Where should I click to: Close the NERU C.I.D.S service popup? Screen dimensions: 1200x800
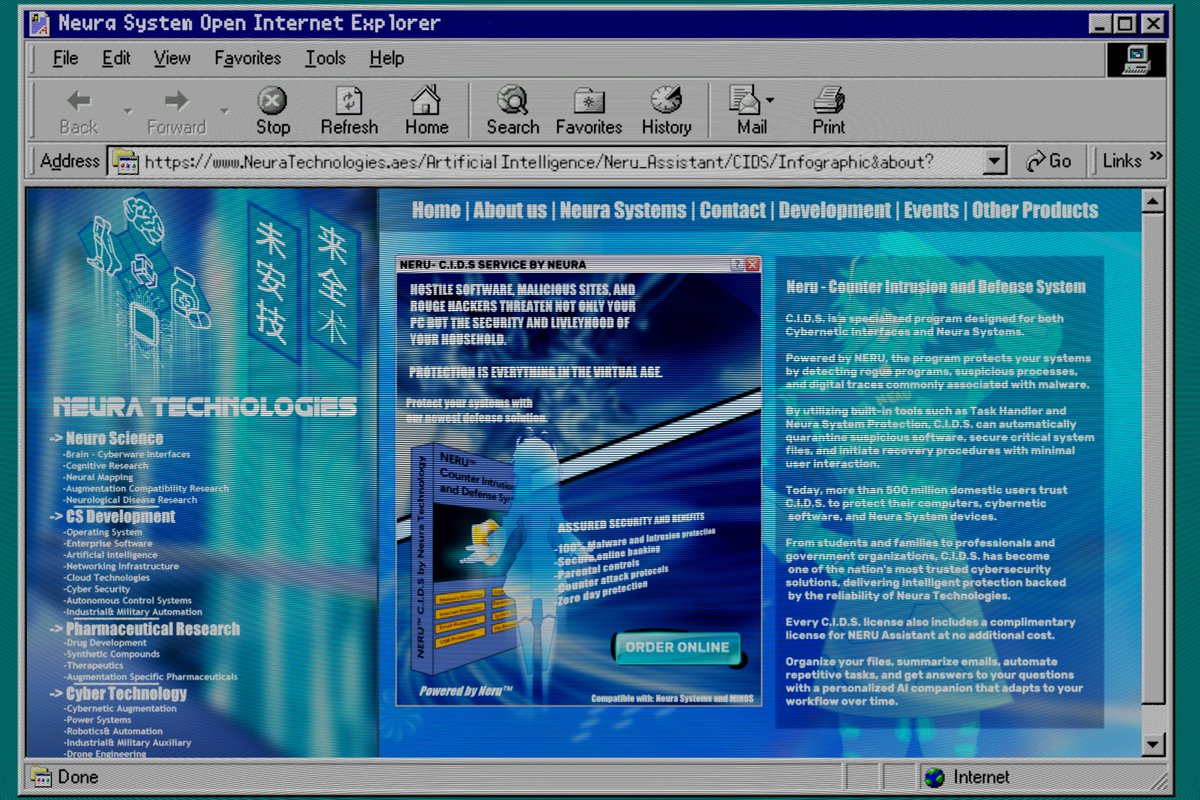pyautogui.click(x=752, y=265)
